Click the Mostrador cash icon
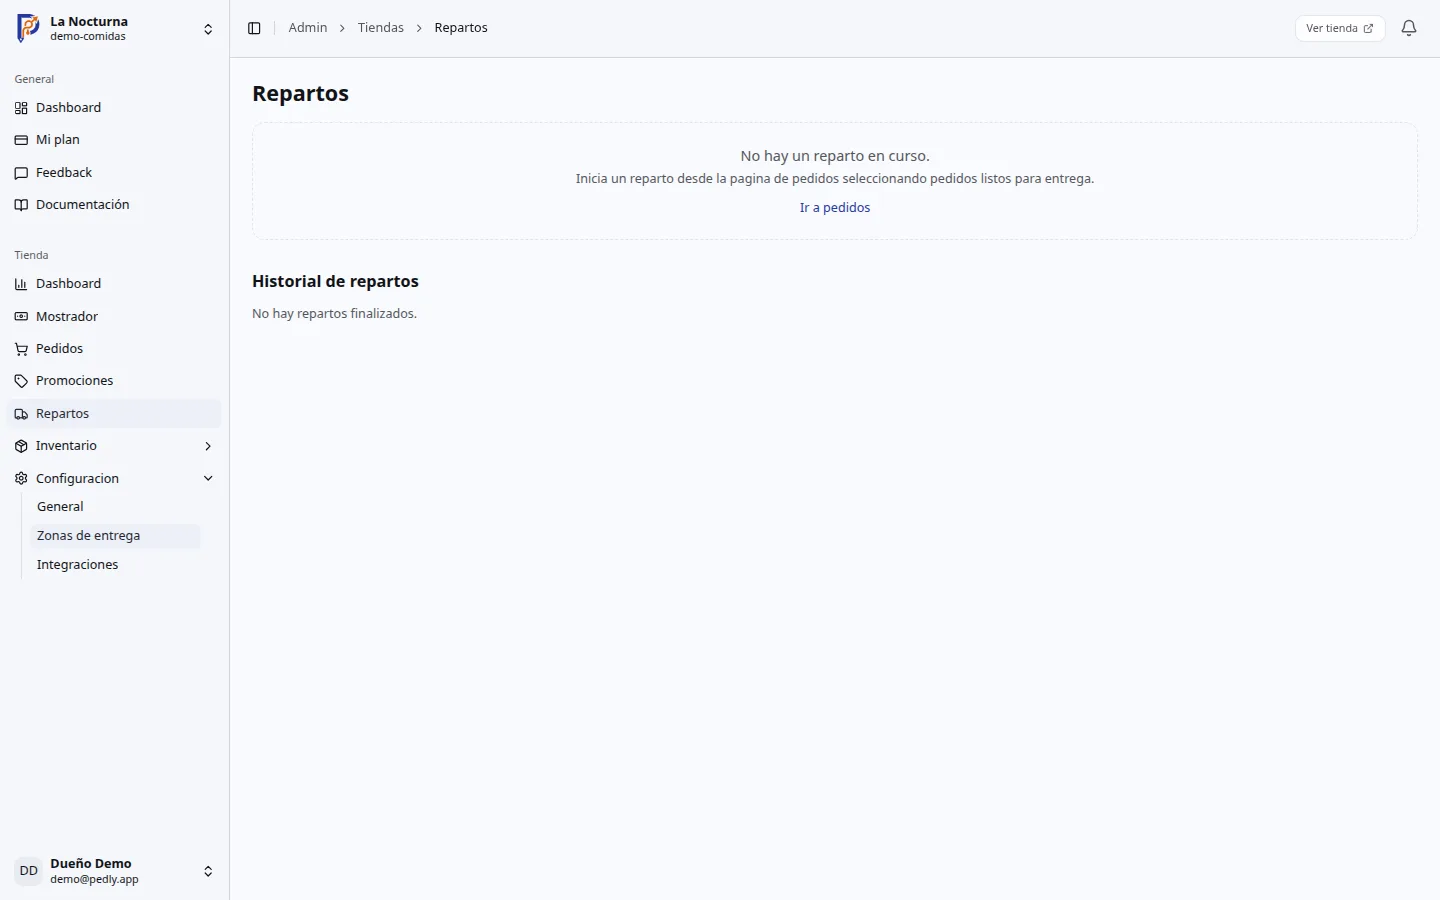This screenshot has width=1440, height=900. [x=21, y=317]
